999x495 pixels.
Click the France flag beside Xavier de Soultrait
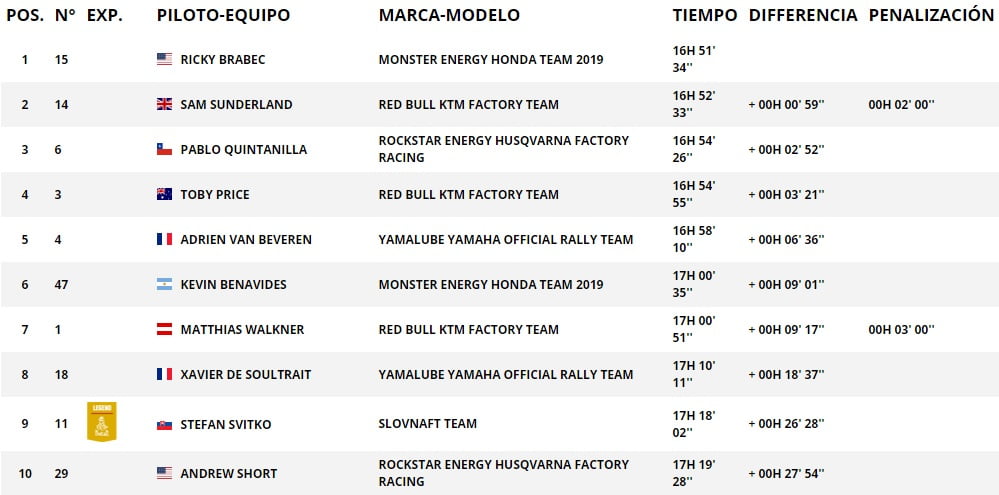pyautogui.click(x=164, y=375)
